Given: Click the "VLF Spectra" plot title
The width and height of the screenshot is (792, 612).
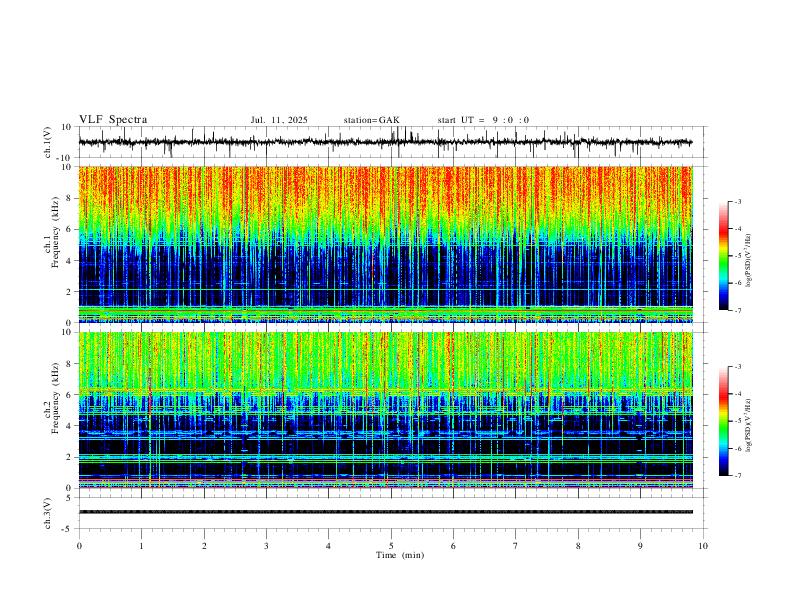Looking at the screenshot, I should coord(113,120).
